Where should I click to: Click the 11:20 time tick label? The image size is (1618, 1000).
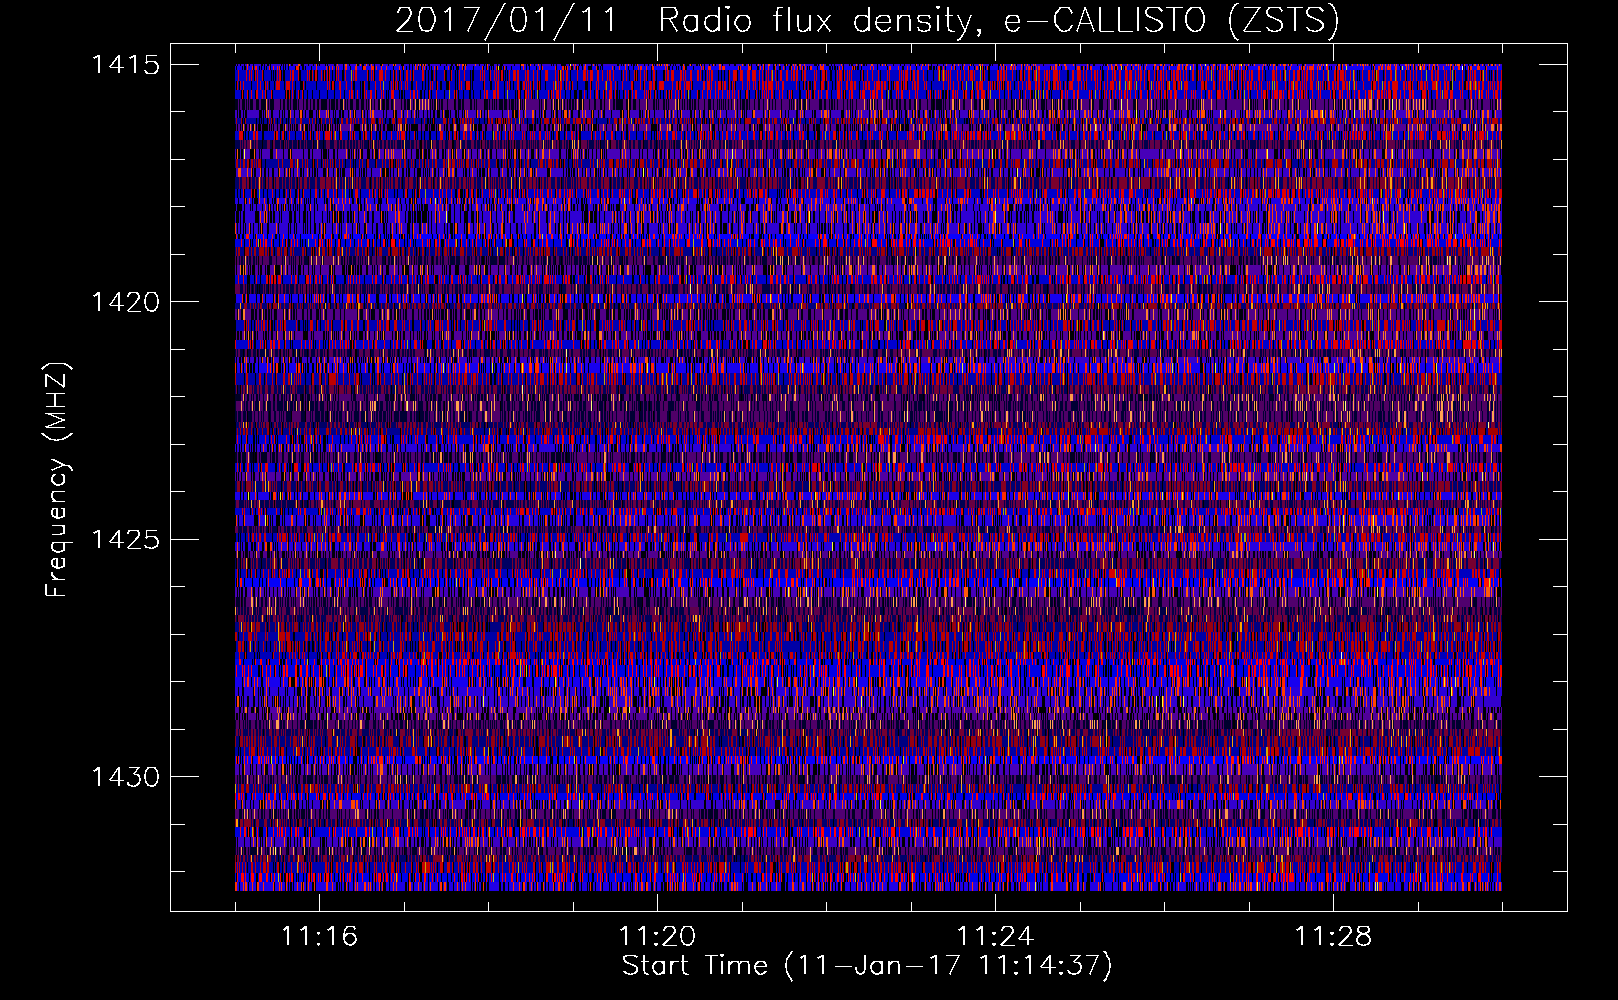[x=657, y=937]
